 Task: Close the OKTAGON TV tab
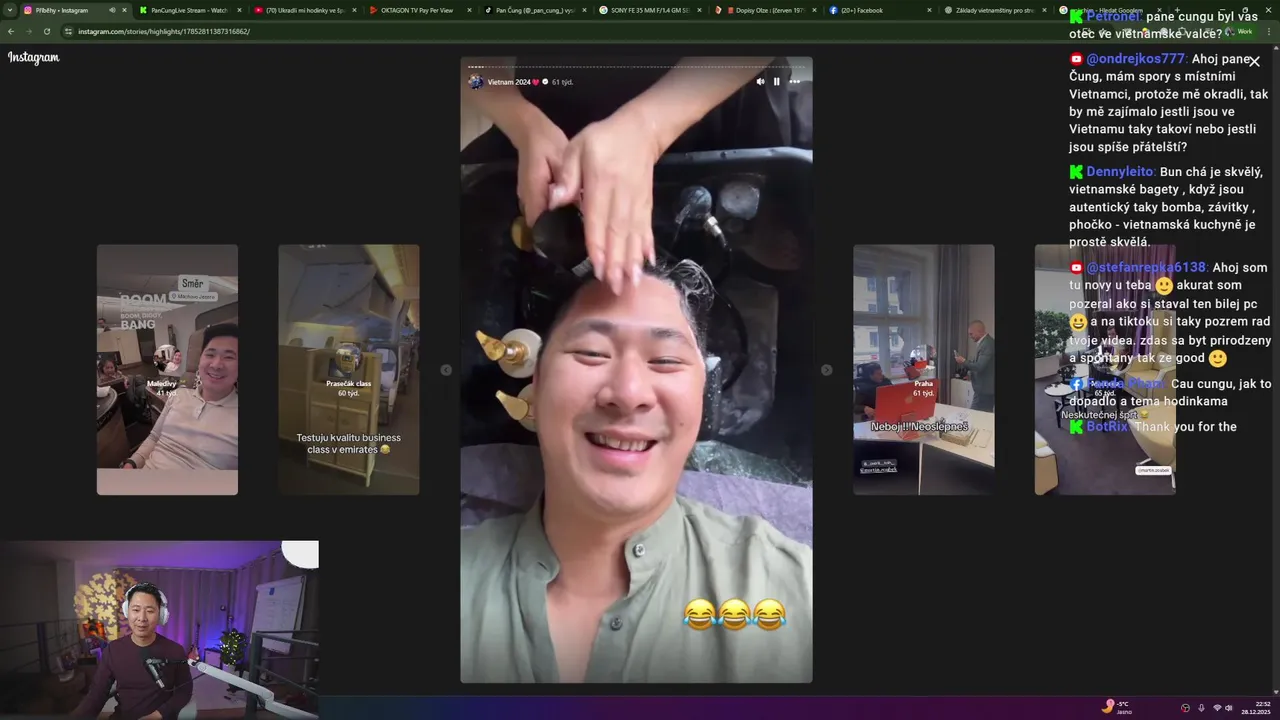pyautogui.click(x=468, y=10)
